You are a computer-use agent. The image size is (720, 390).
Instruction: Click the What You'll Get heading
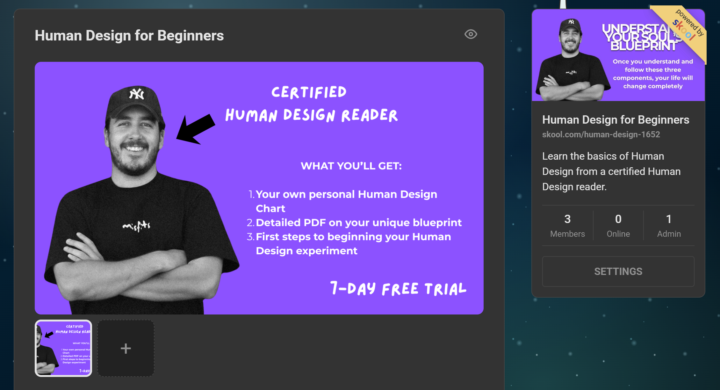click(351, 166)
